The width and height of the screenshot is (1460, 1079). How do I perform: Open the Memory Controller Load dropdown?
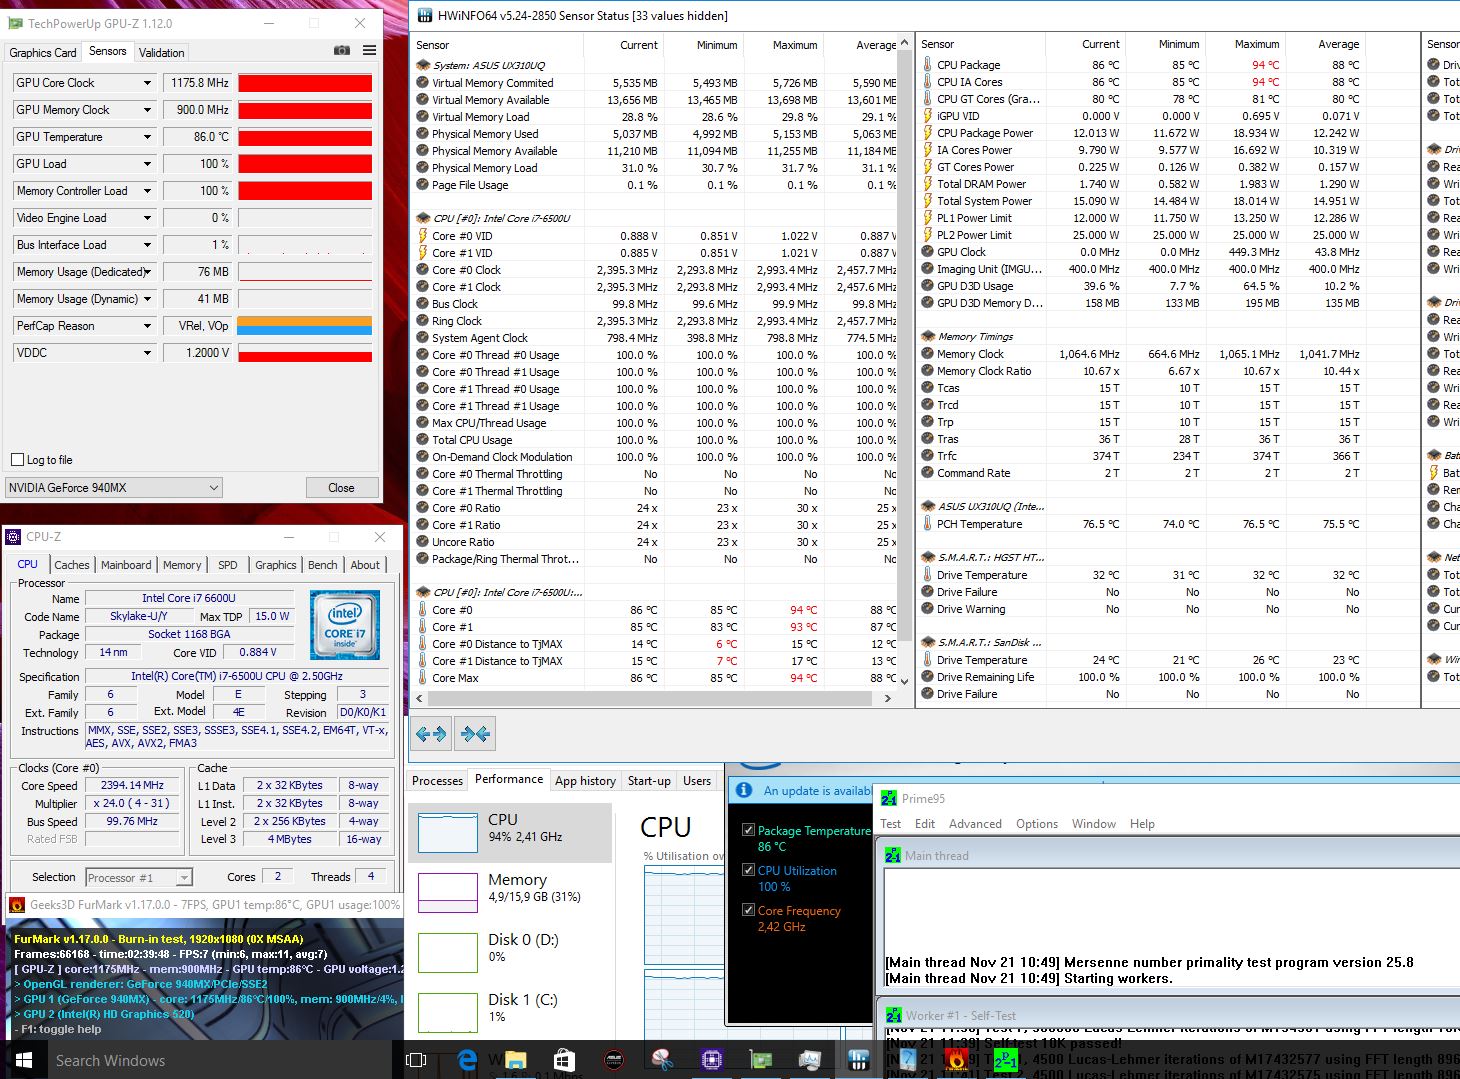pos(147,191)
